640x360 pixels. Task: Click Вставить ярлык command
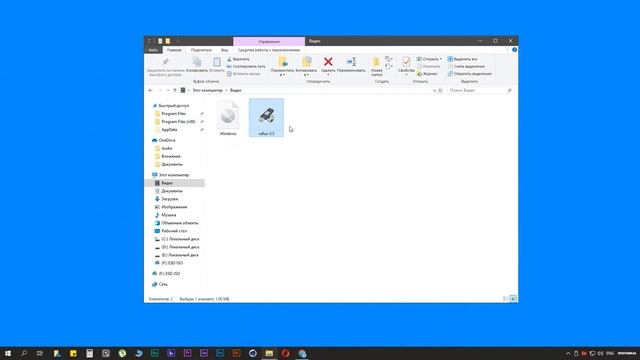[244, 74]
